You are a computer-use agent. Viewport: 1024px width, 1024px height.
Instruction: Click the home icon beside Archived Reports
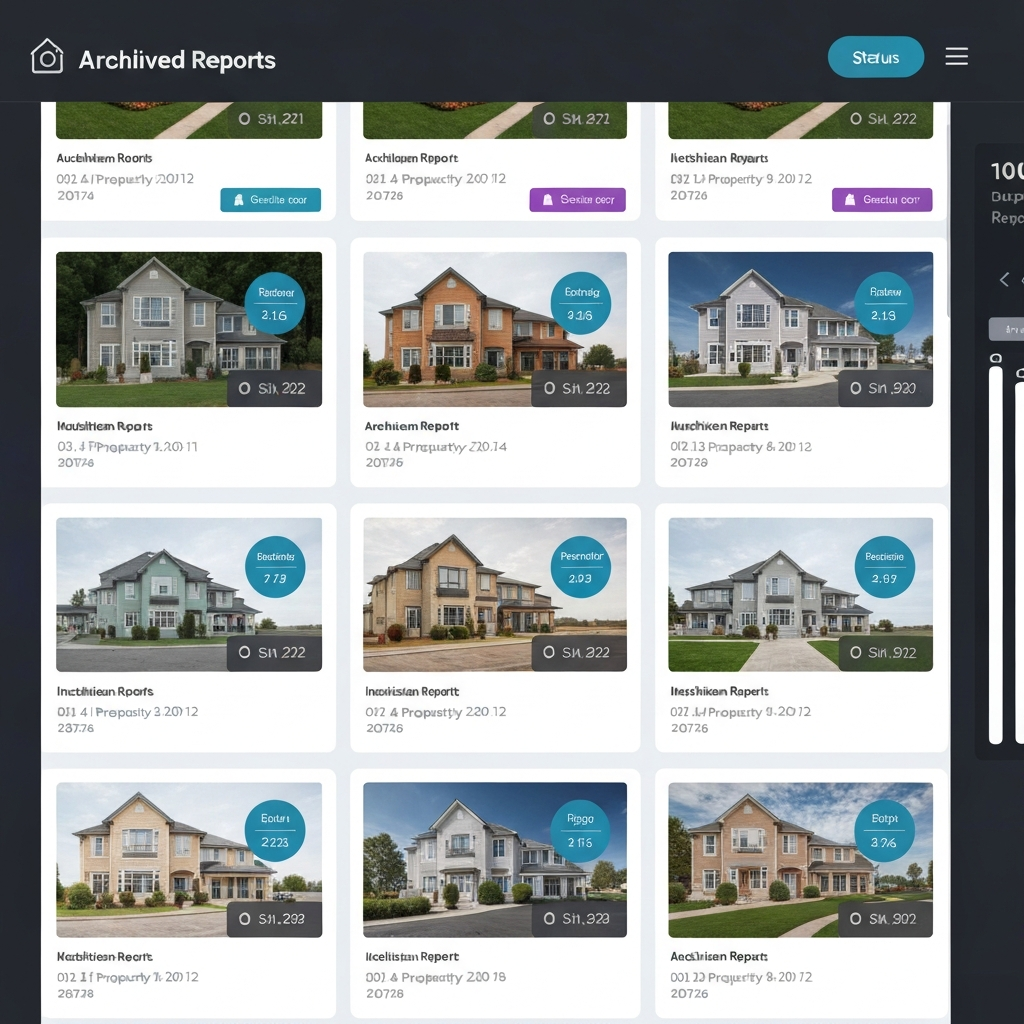[x=47, y=57]
